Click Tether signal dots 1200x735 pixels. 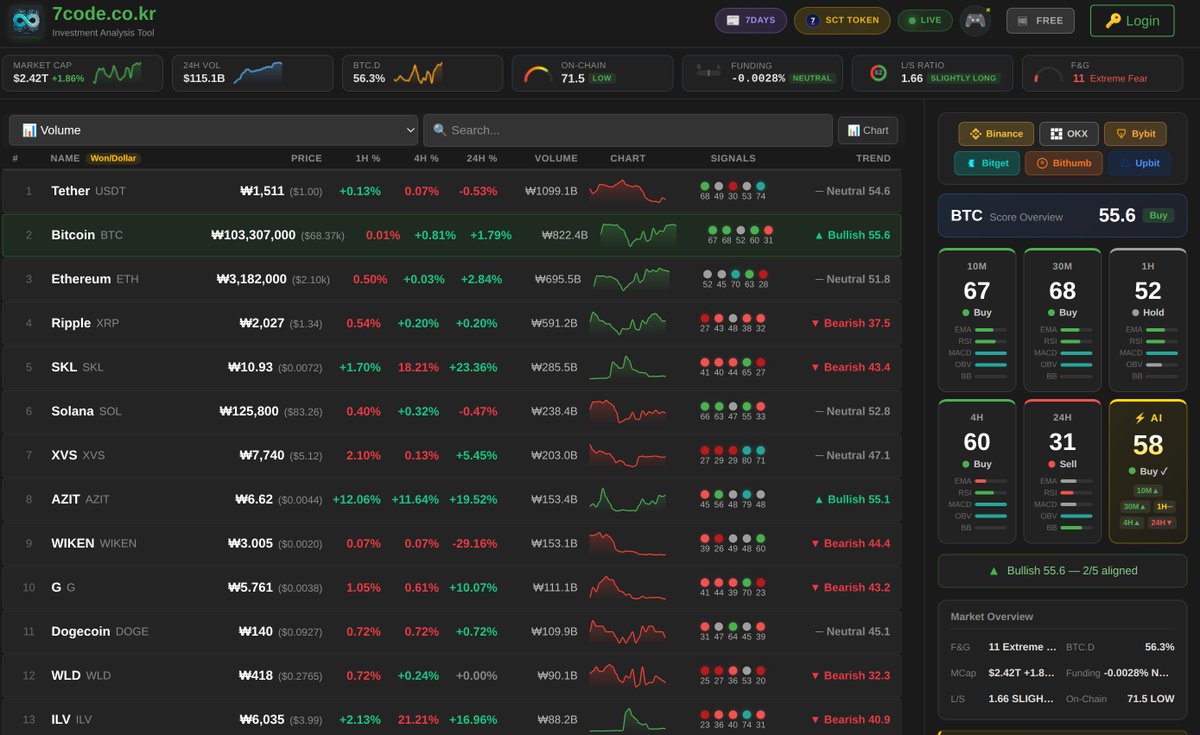tap(733, 191)
